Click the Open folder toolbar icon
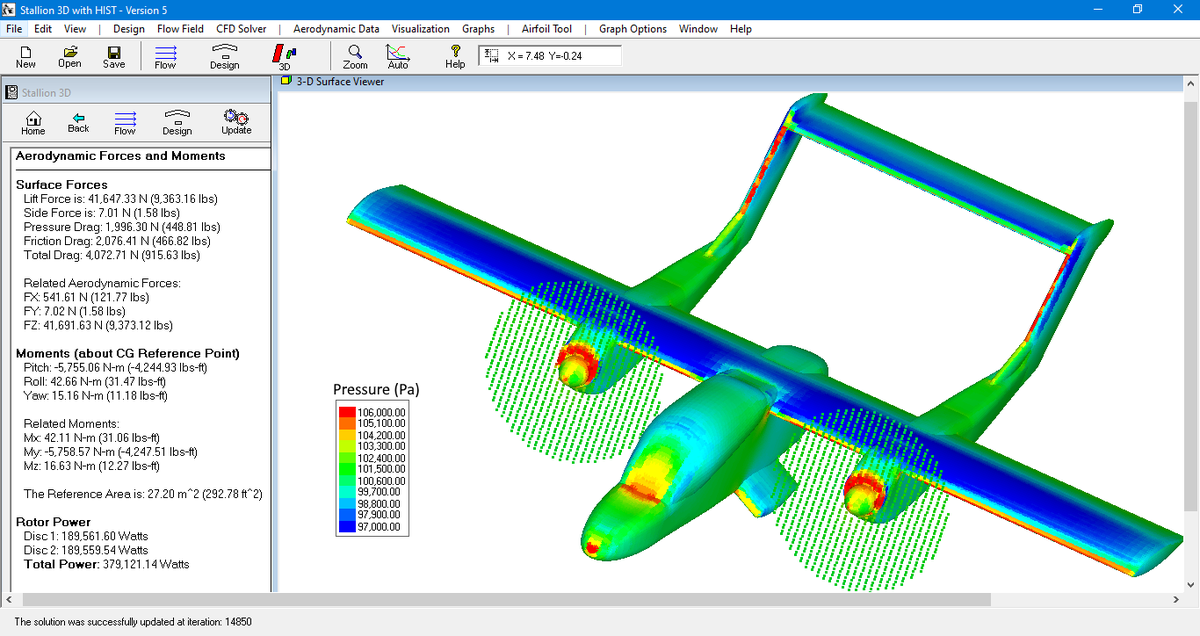The image size is (1200, 636). [x=70, y=56]
